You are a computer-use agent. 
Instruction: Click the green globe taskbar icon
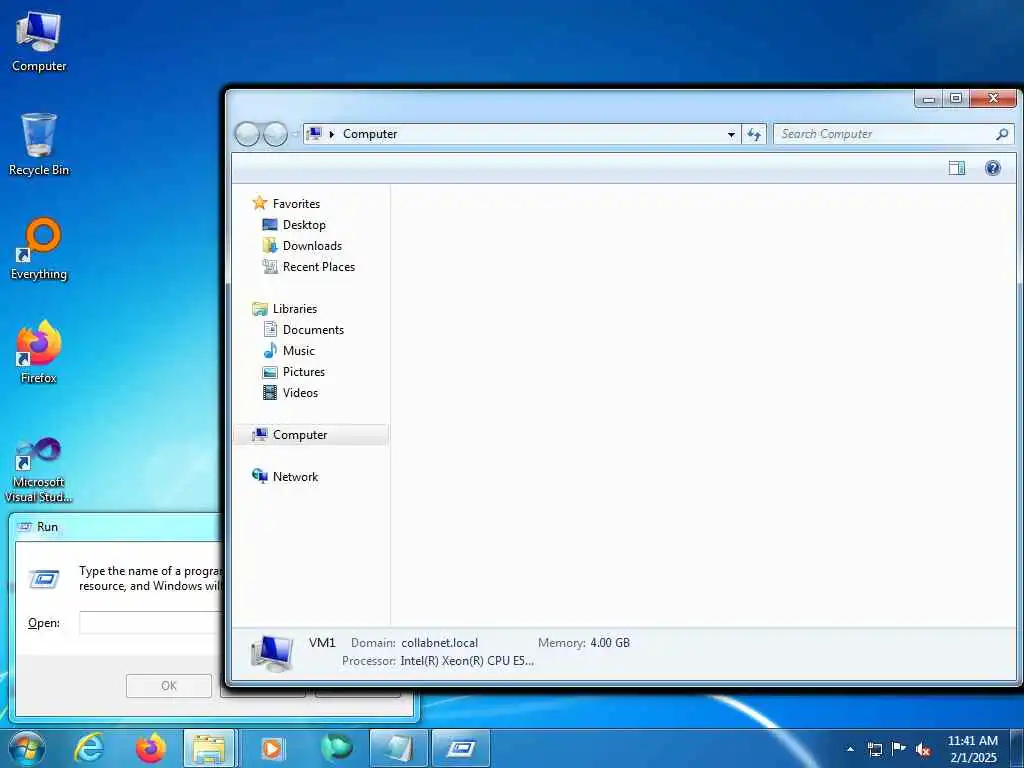[x=336, y=748]
